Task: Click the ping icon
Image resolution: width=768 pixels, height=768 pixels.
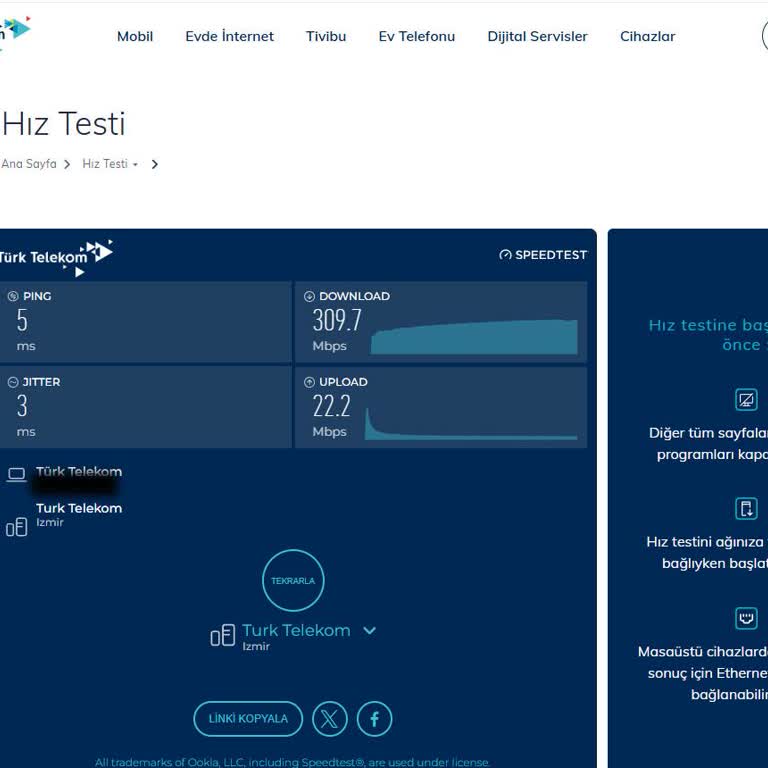Action: [x=13, y=297]
